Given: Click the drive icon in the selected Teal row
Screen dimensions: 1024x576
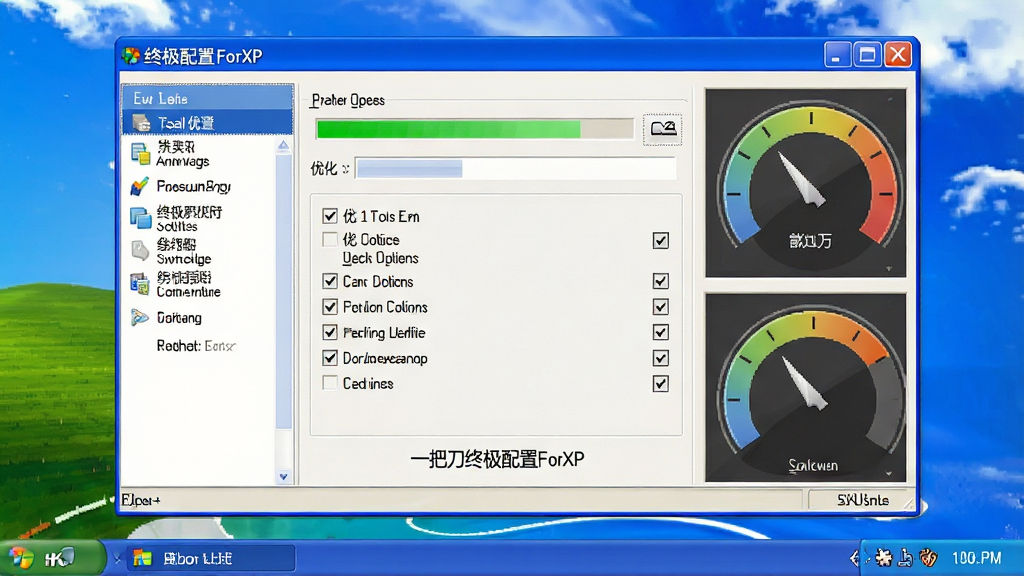Looking at the screenshot, I should pos(141,123).
